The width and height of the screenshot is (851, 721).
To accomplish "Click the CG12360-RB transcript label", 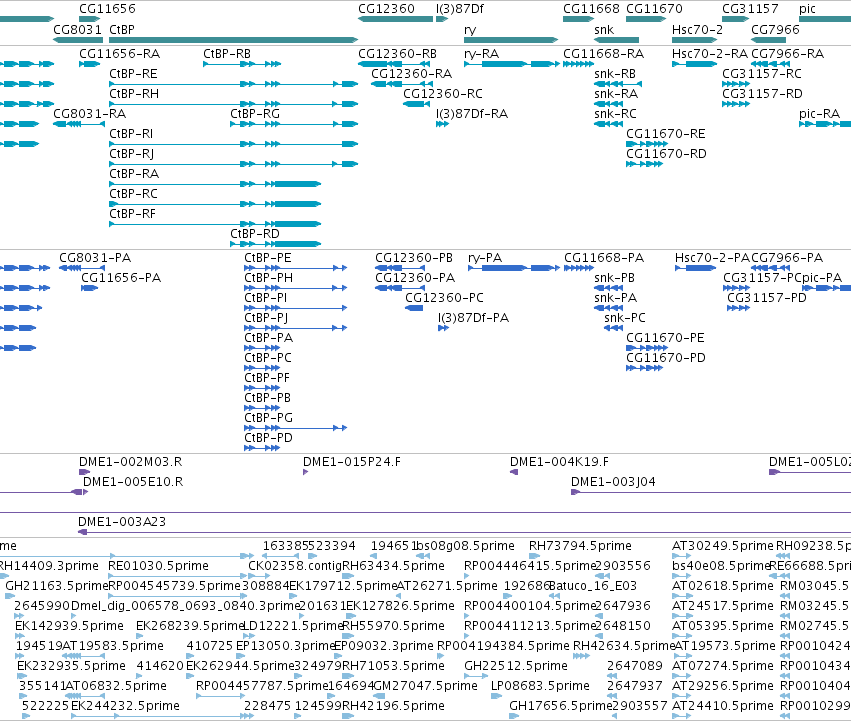I will (398, 54).
